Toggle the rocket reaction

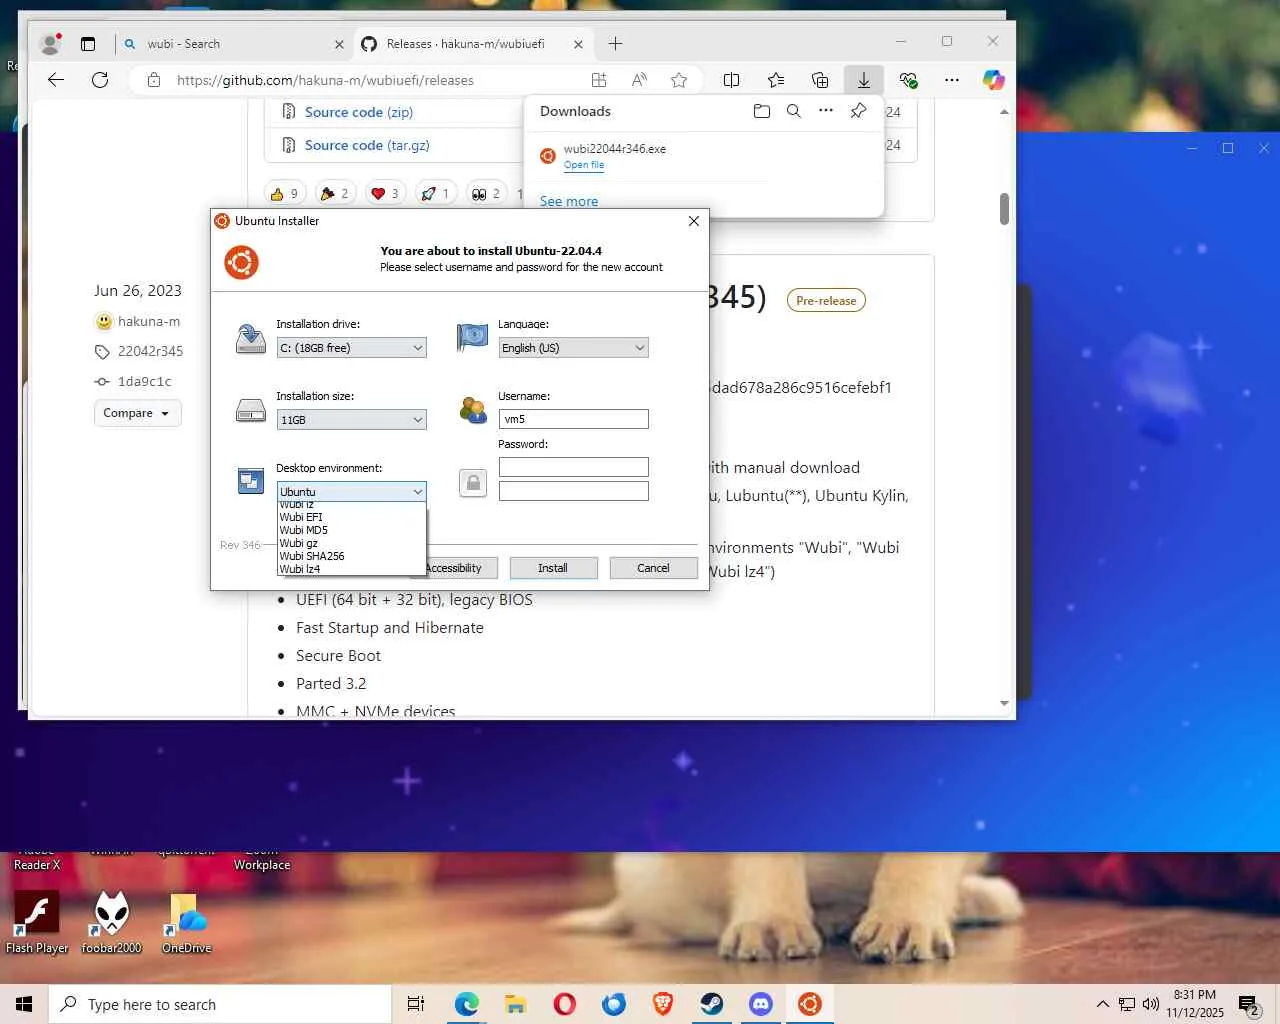click(435, 194)
